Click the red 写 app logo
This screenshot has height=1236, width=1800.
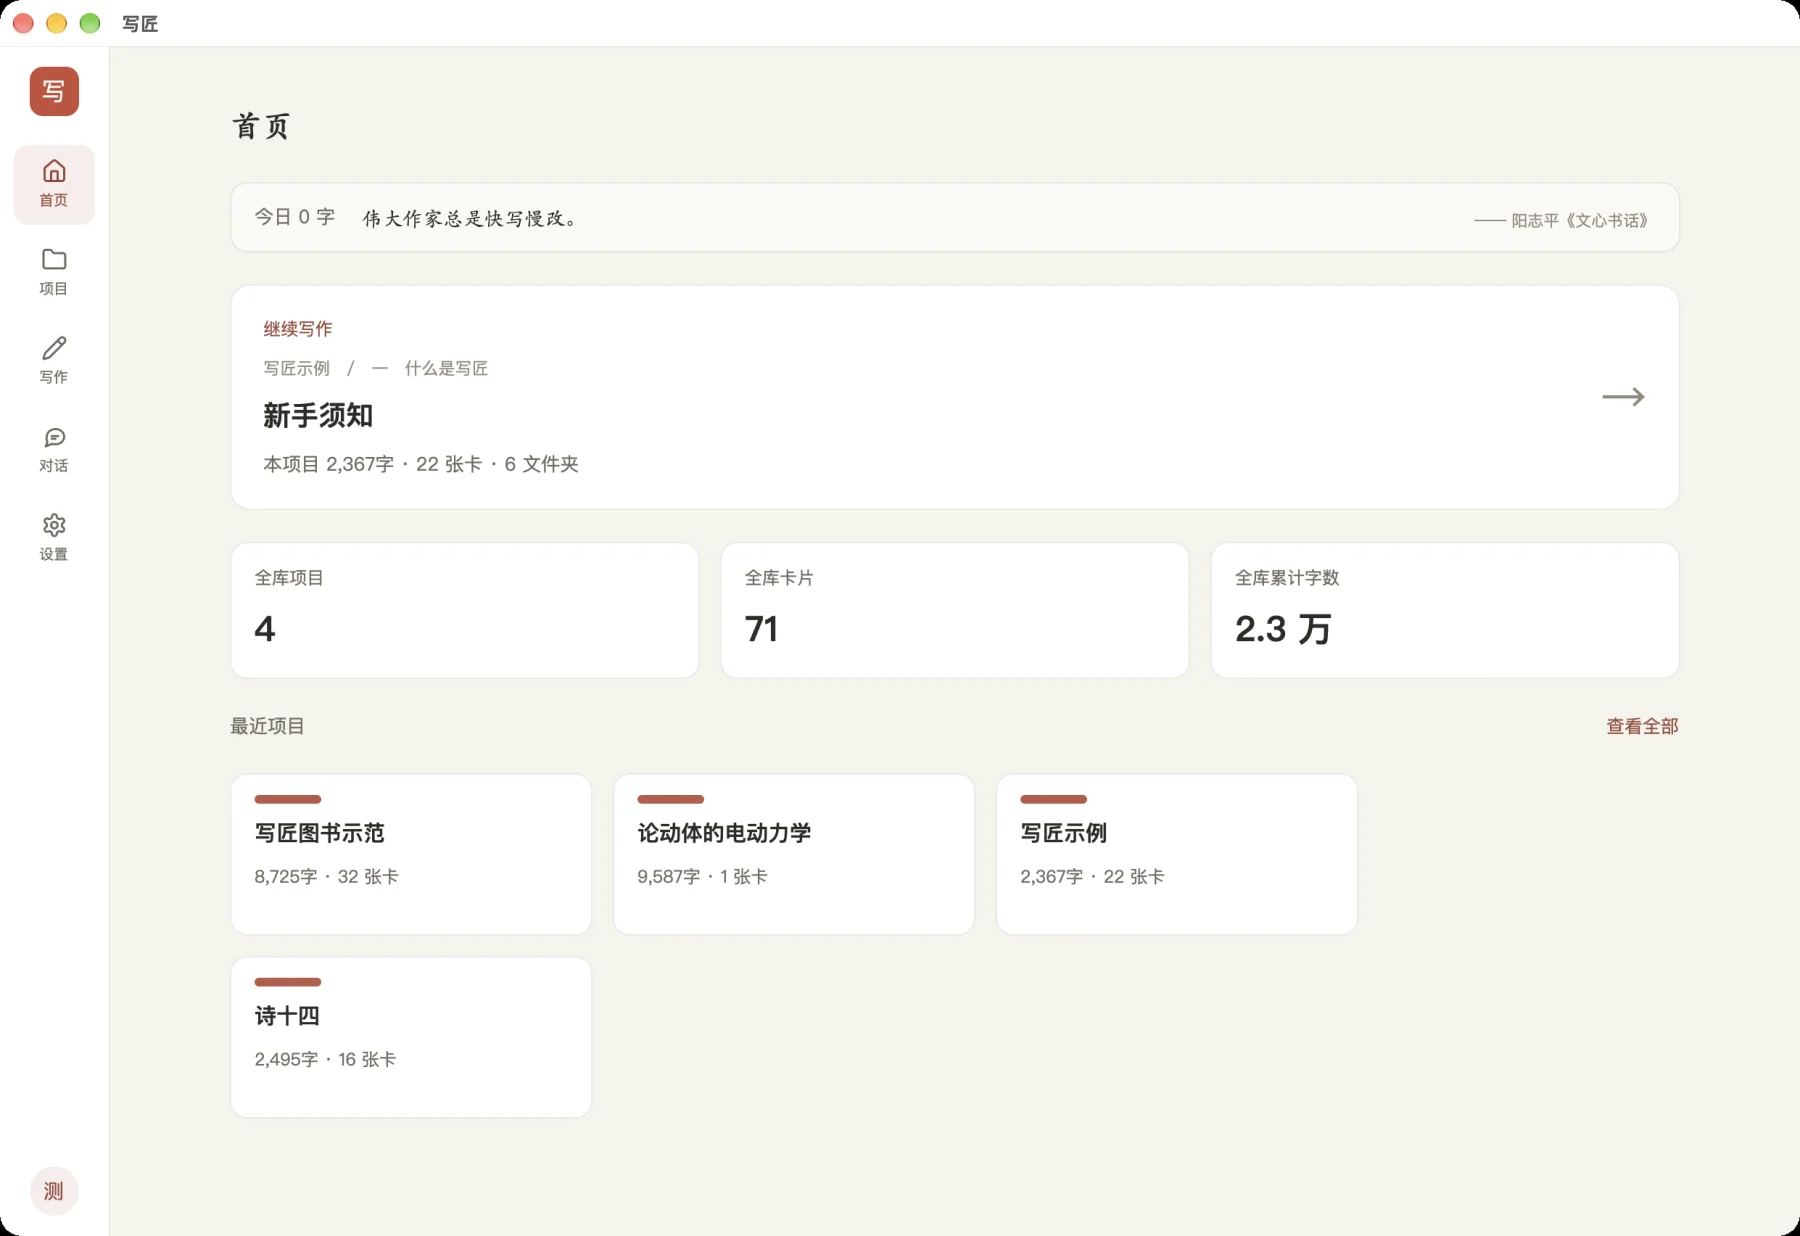pos(54,91)
